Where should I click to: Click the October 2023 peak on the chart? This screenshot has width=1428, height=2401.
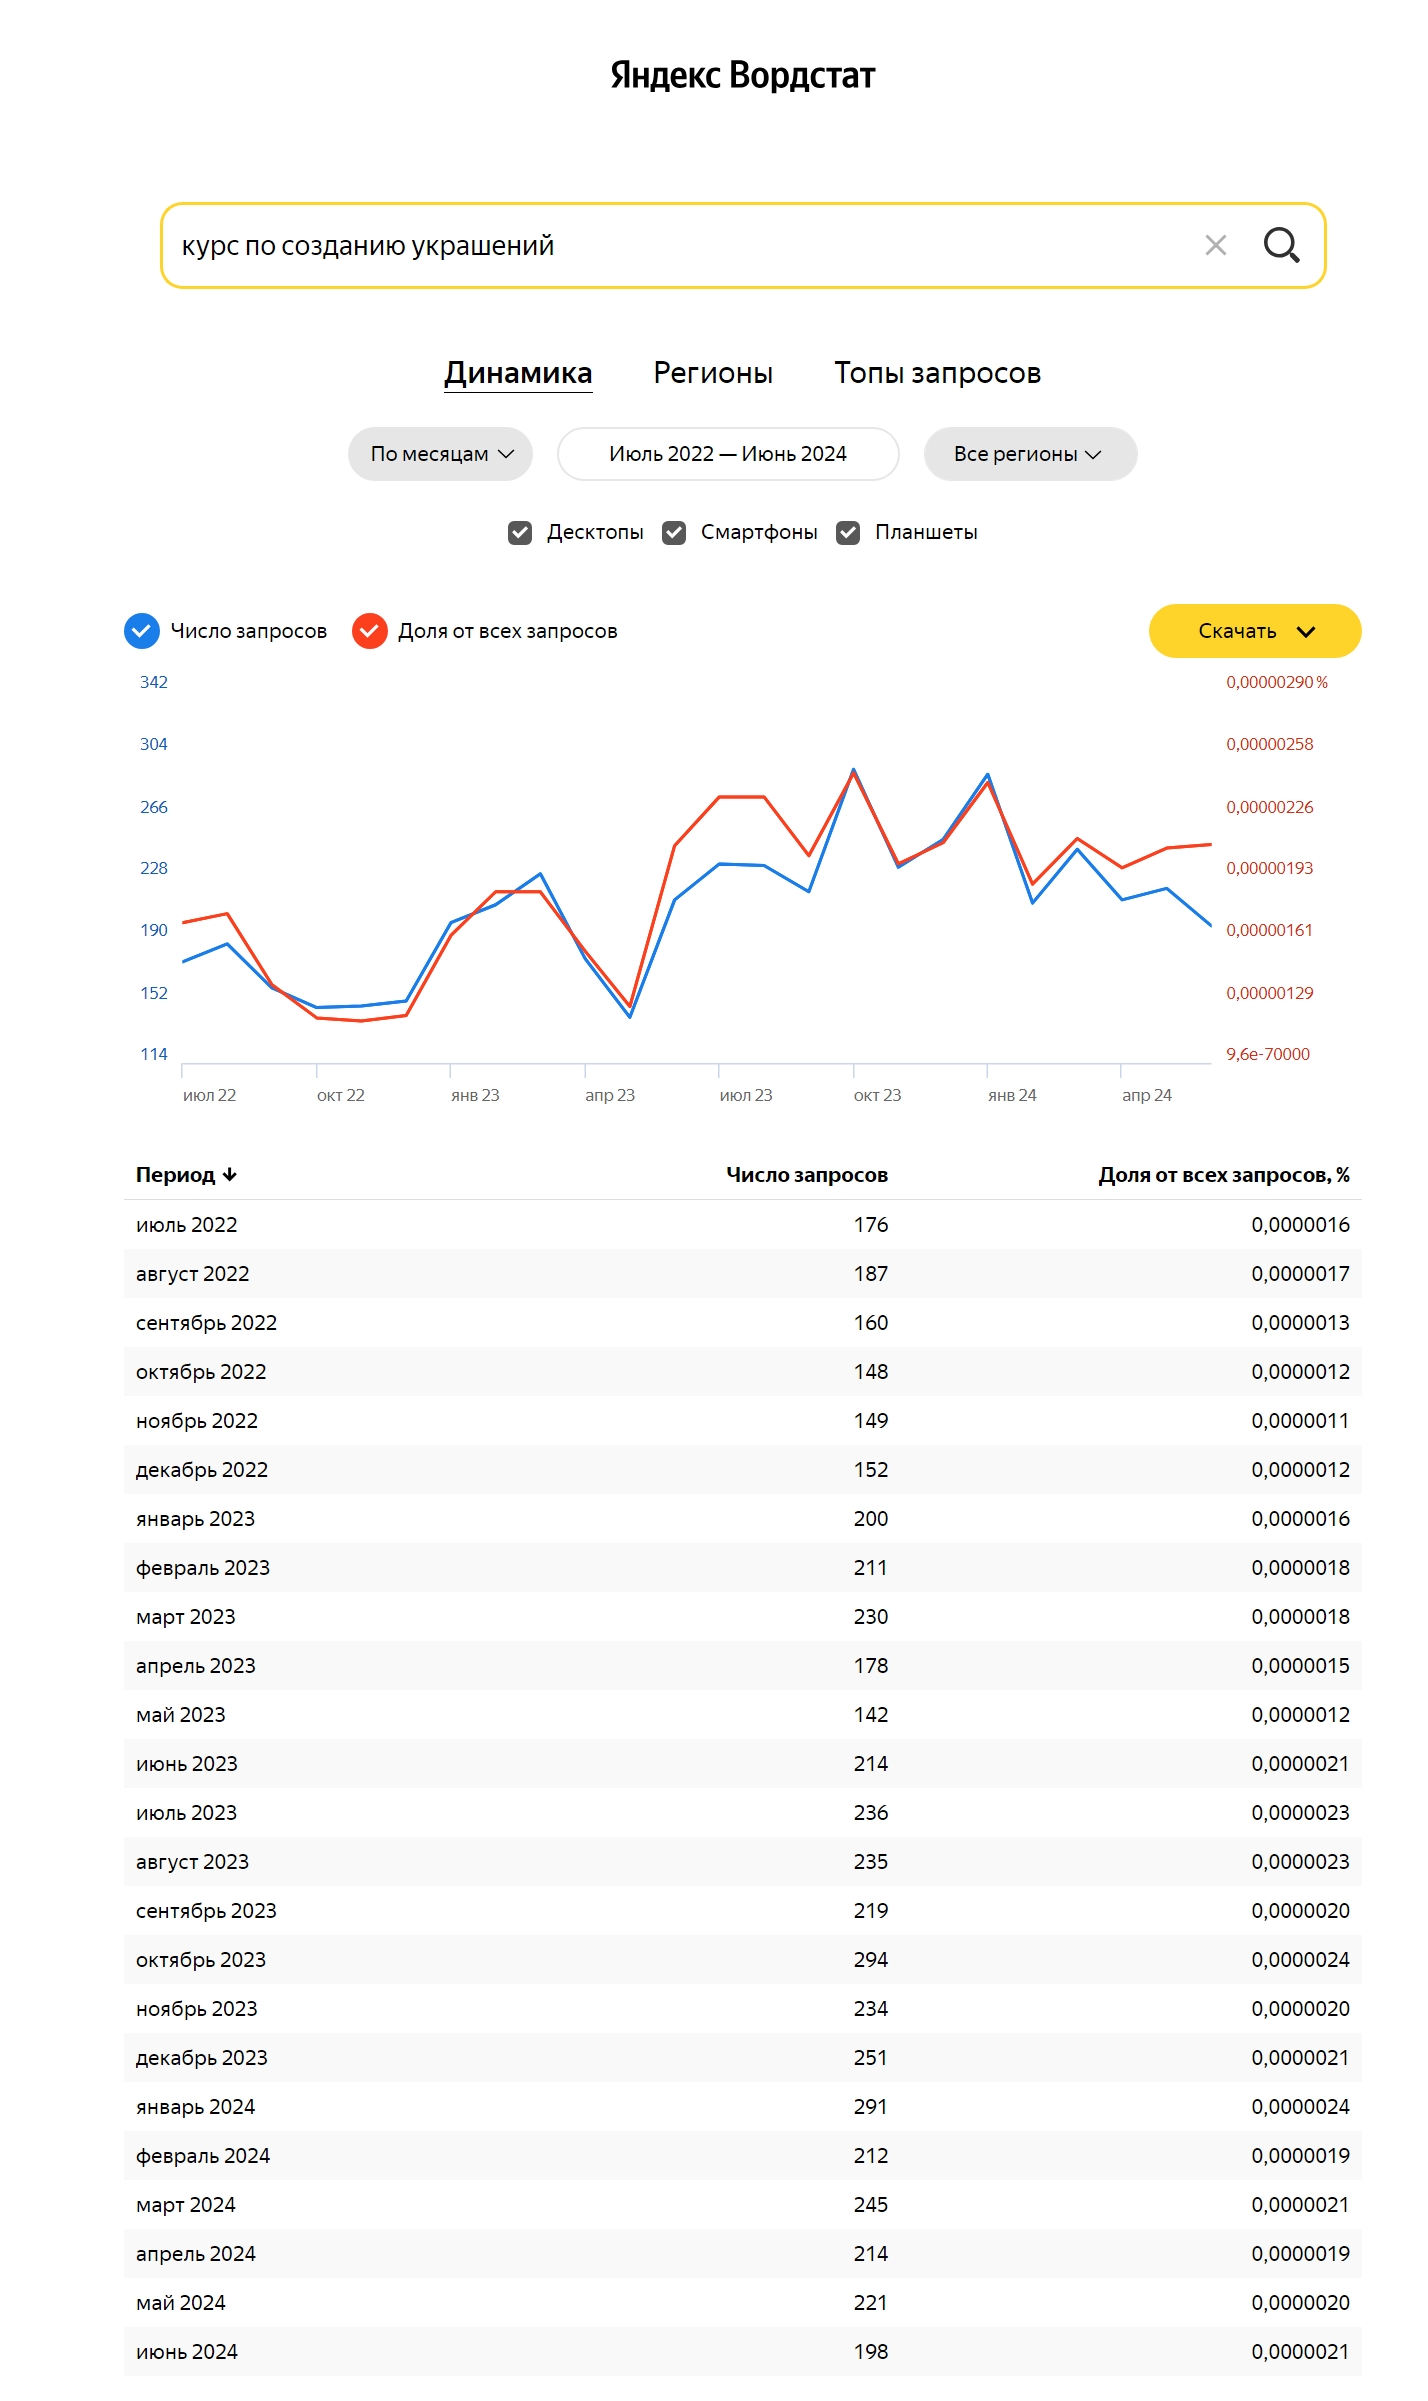[x=853, y=770]
